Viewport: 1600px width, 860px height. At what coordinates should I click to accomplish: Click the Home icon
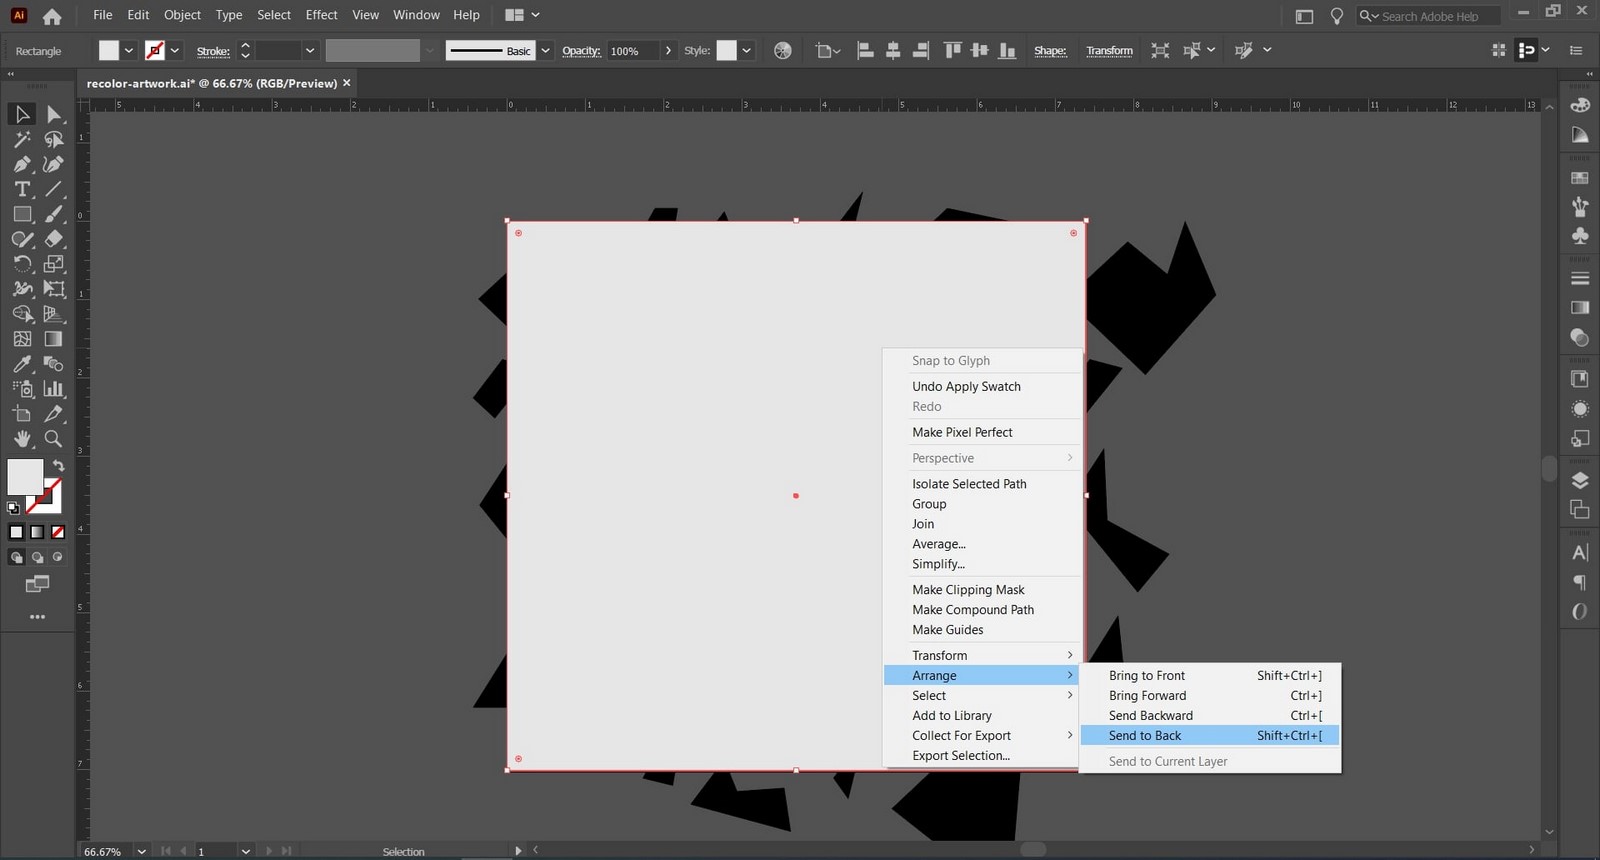click(x=52, y=16)
